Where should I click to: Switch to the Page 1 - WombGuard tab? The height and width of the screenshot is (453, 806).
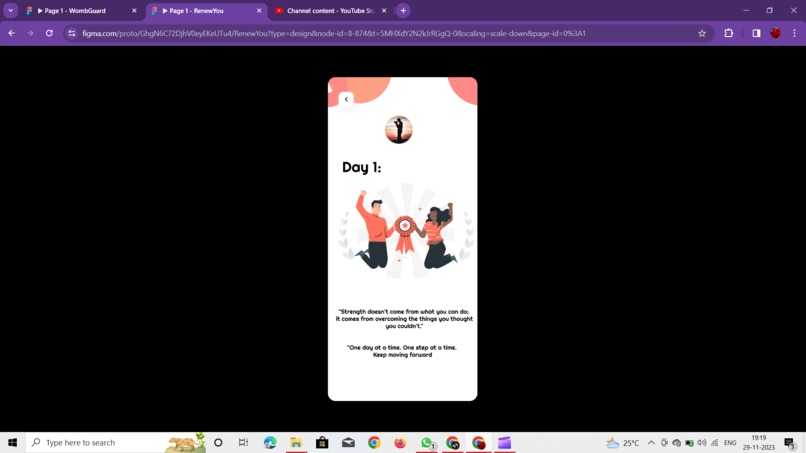point(82,10)
